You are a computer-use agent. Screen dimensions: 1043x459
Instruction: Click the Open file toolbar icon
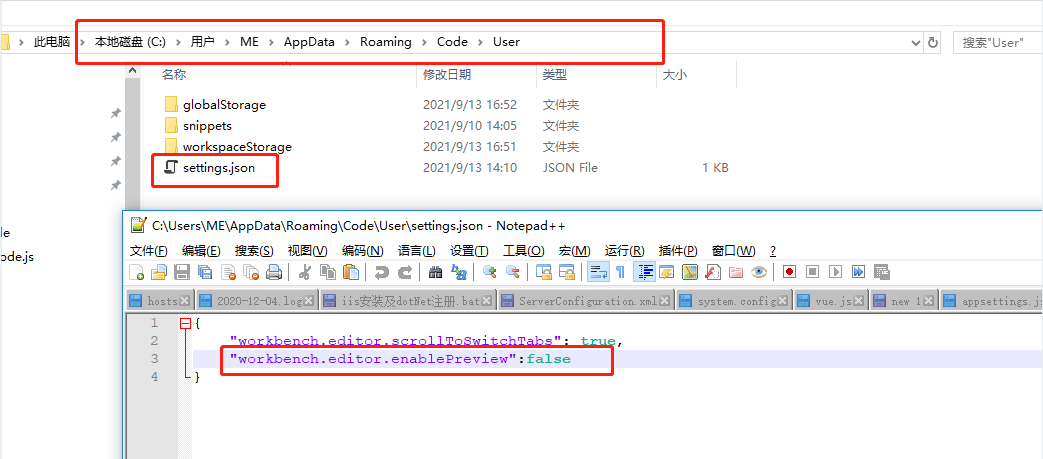[x=158, y=271]
